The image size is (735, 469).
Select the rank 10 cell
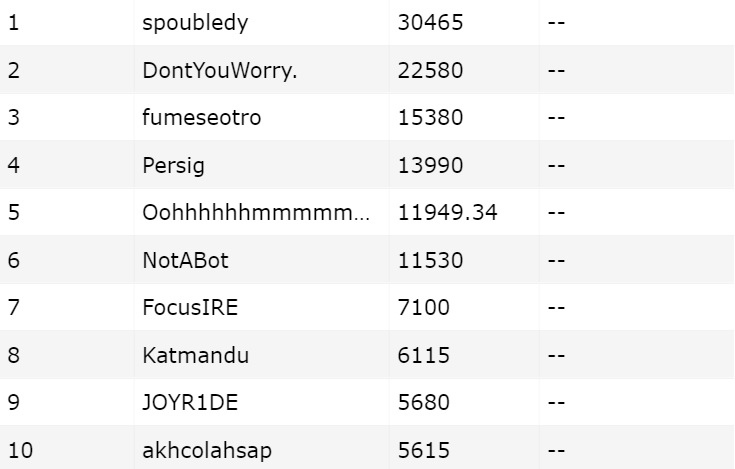20,451
